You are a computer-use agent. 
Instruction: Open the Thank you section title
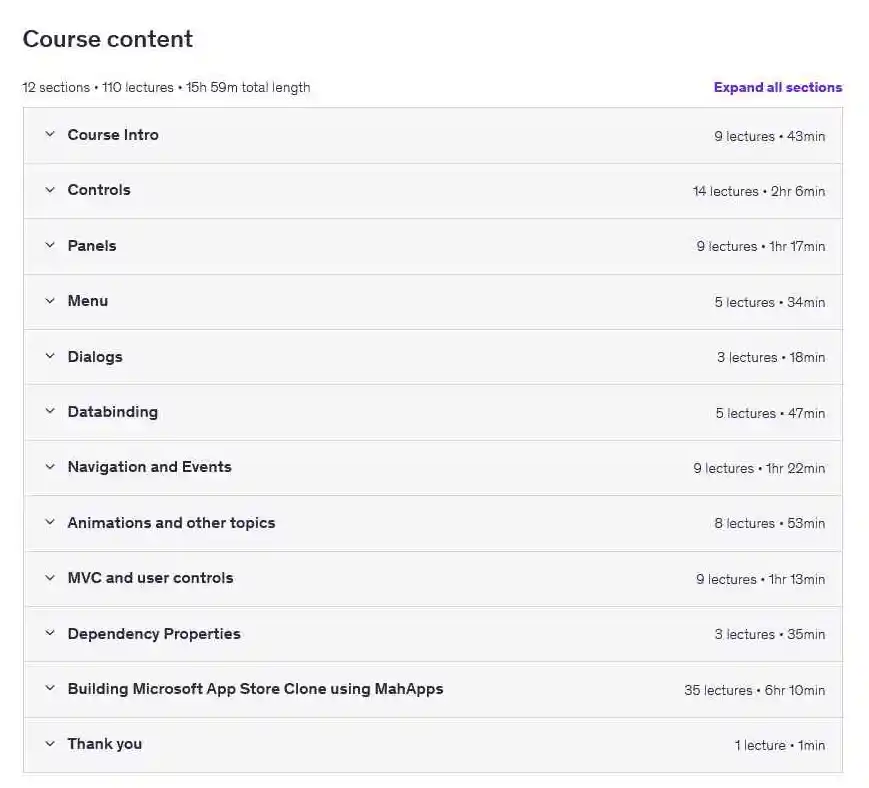104,744
